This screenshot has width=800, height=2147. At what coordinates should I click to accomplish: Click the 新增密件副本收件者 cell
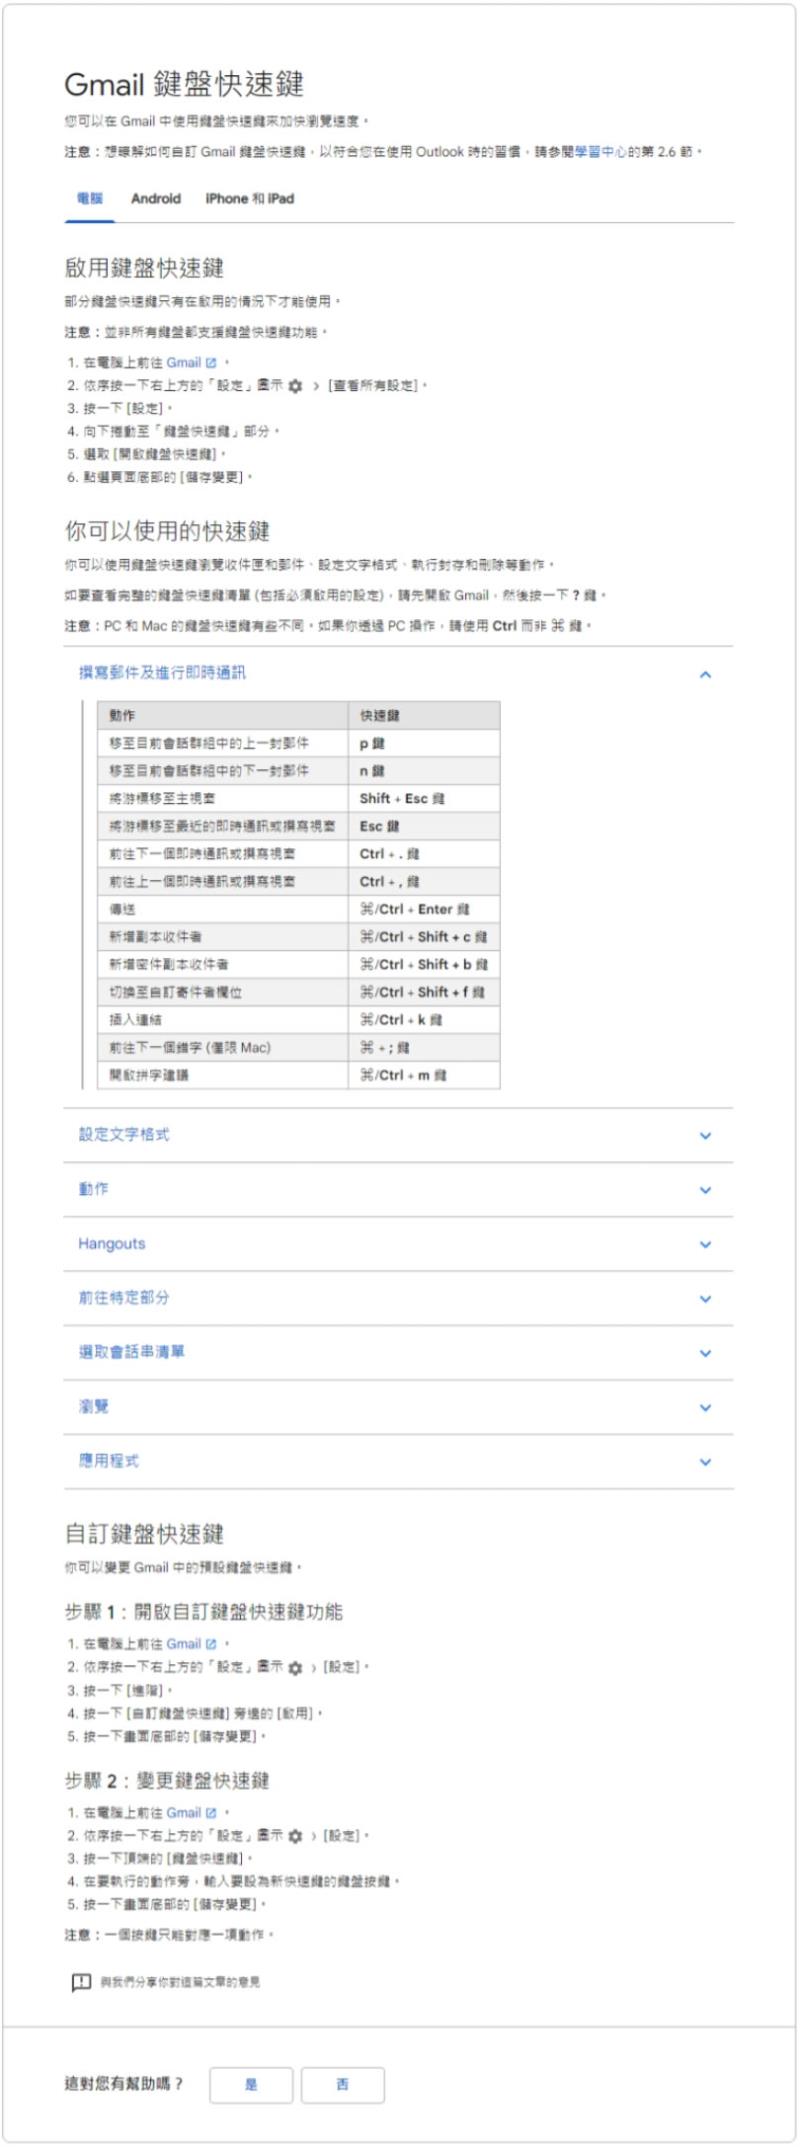pos(223,964)
